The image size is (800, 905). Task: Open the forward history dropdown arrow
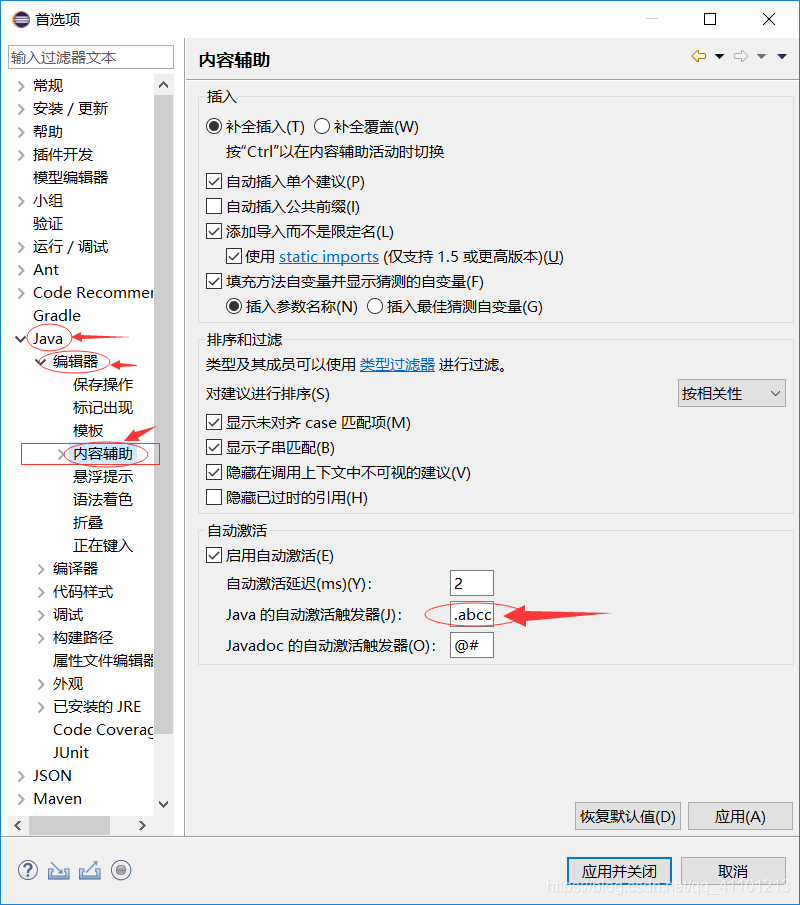pos(761,57)
